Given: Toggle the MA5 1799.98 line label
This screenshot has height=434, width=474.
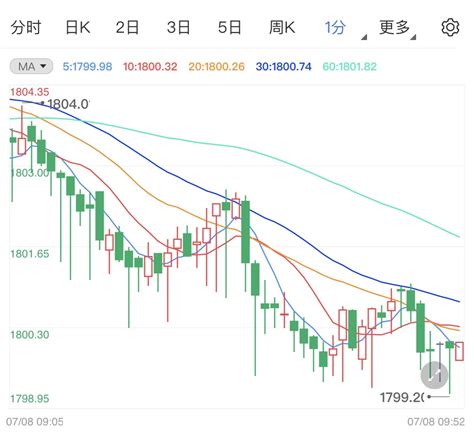Looking at the screenshot, I should click(87, 67).
